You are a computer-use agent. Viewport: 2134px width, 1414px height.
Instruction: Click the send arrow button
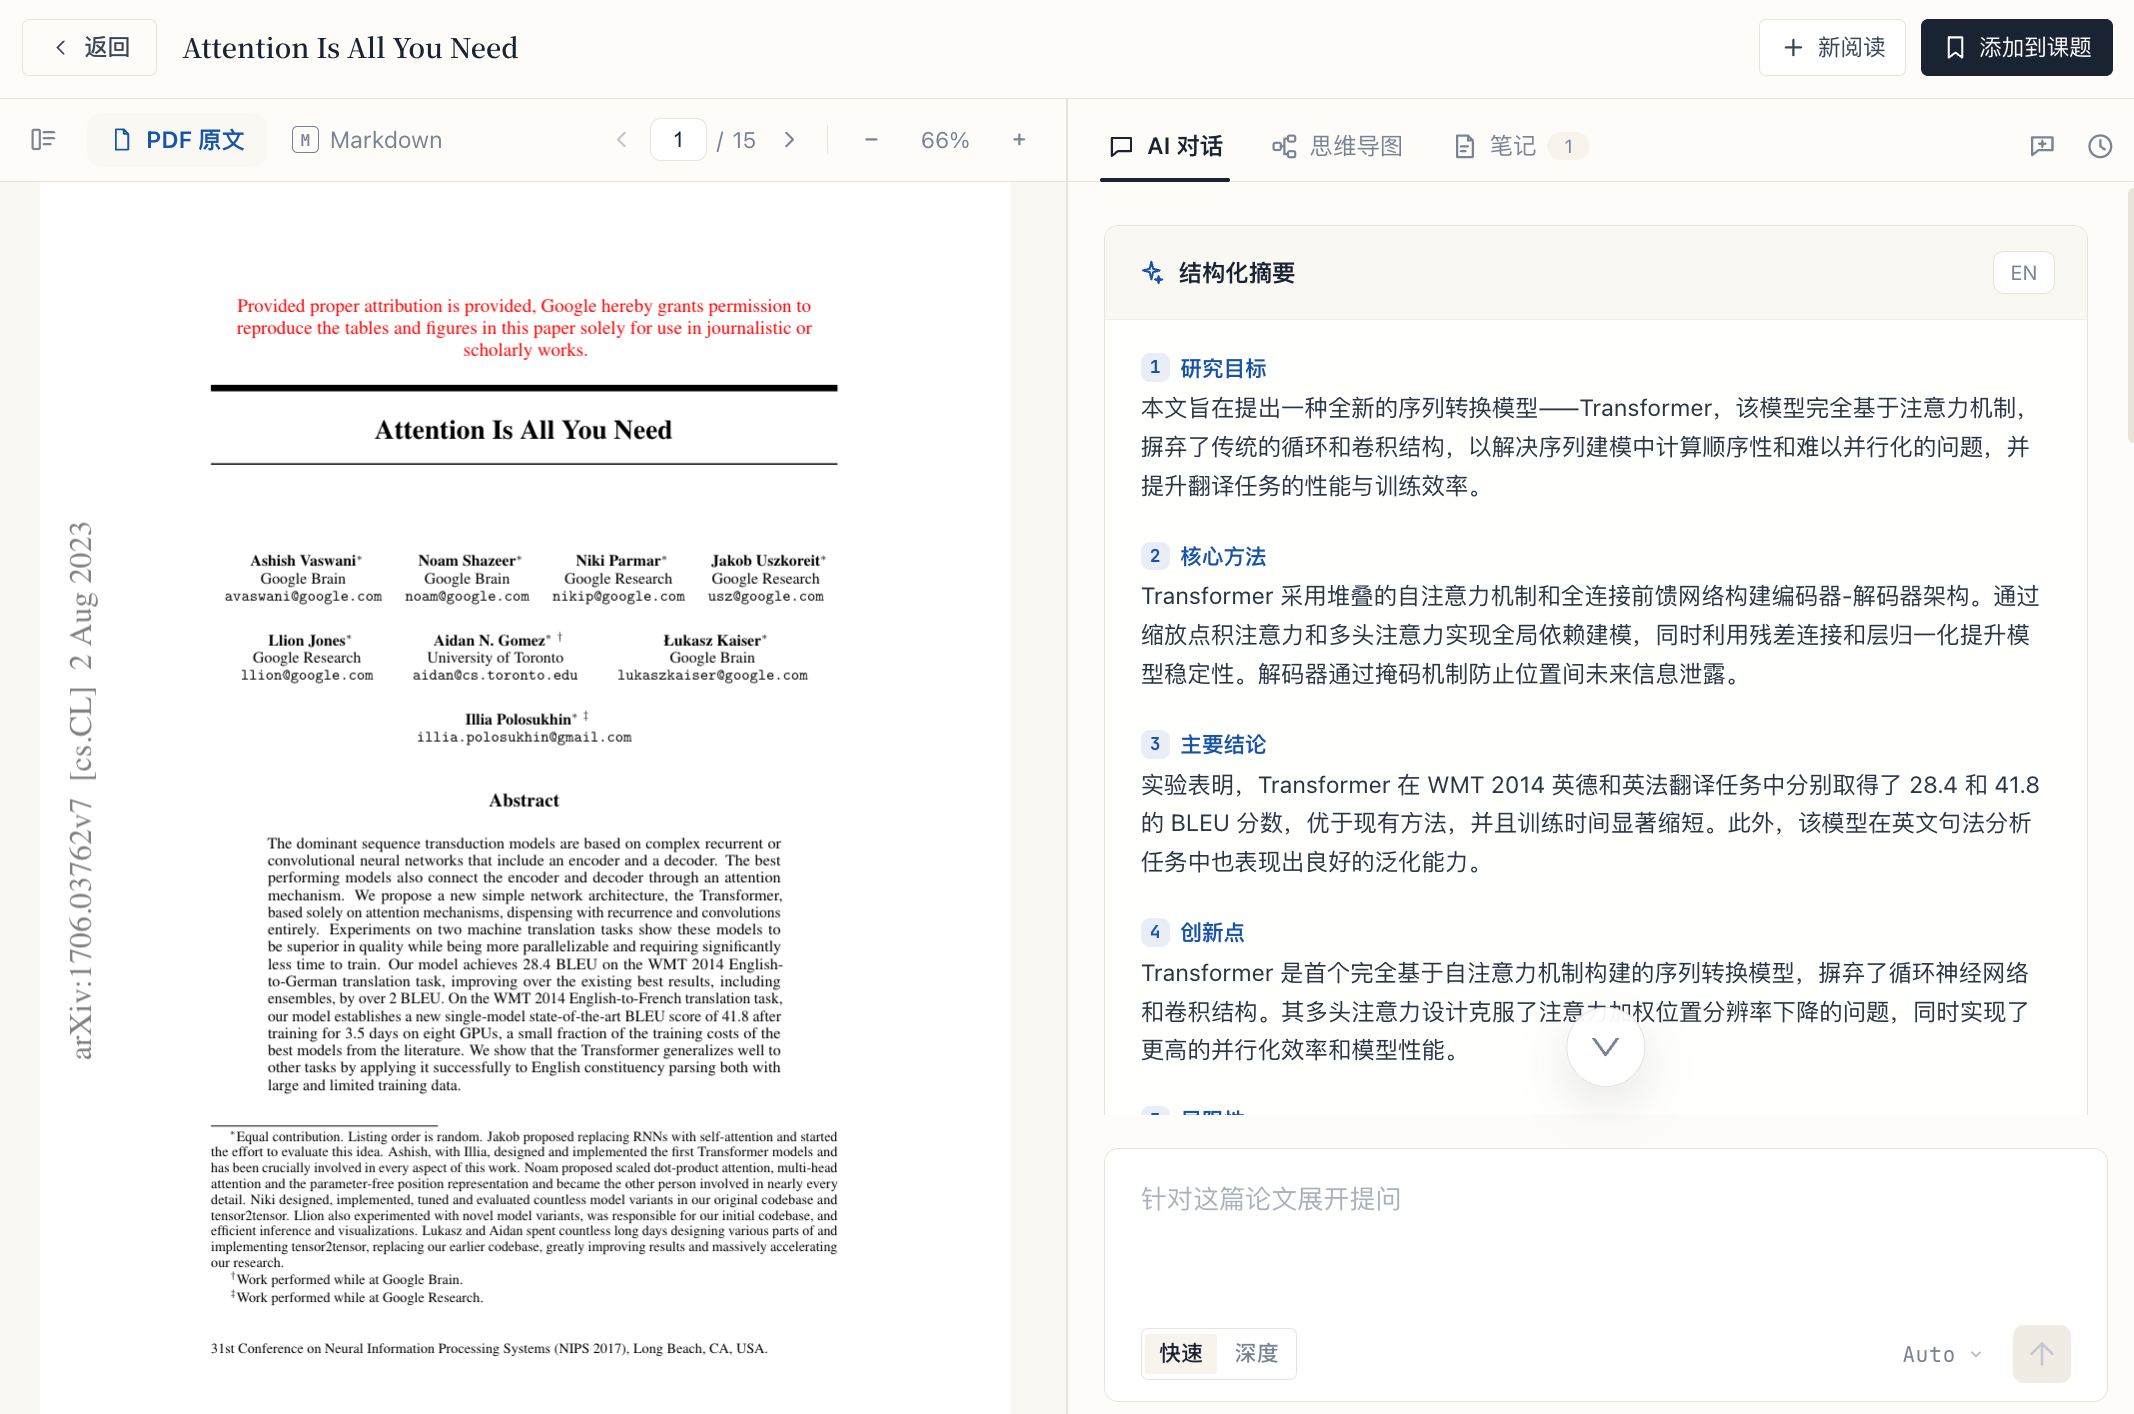(x=2042, y=1354)
